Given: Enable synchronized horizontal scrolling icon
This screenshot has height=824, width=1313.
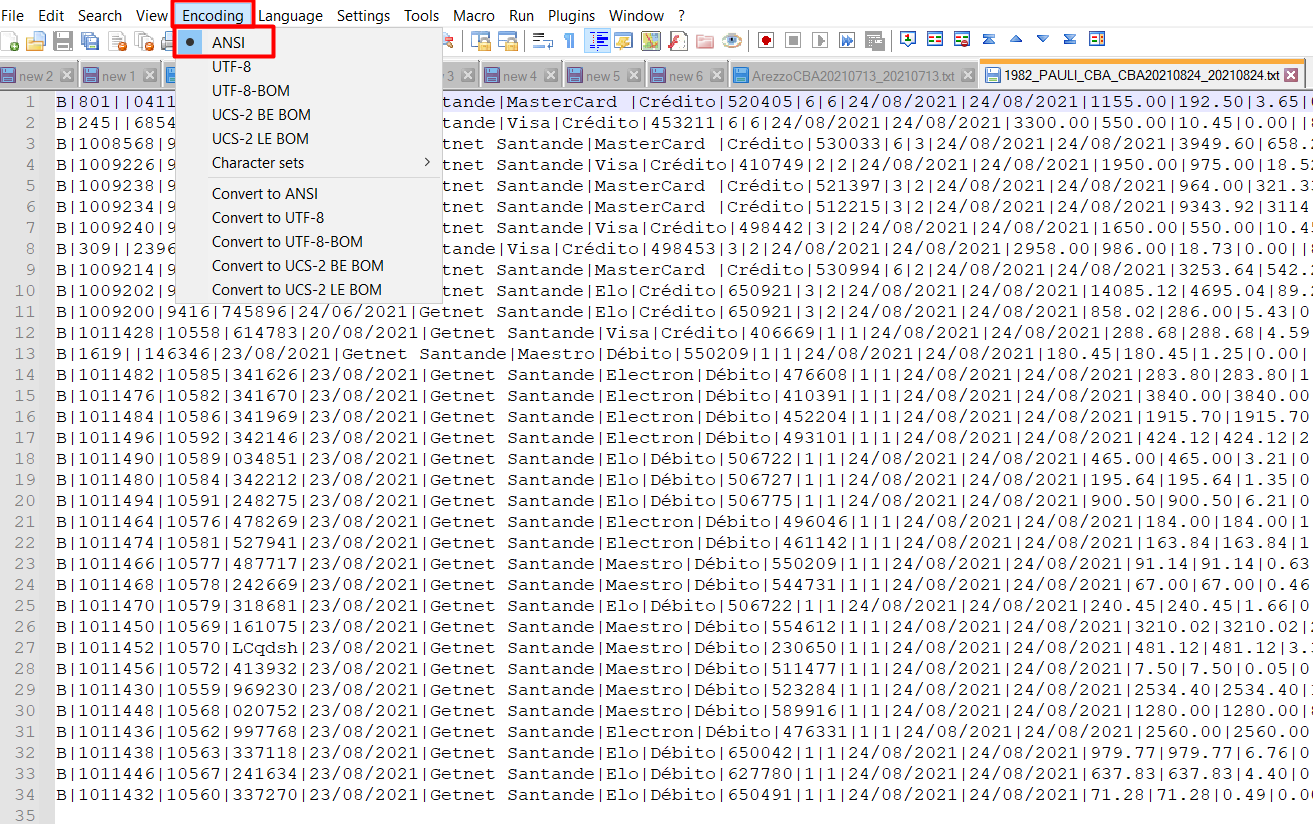Looking at the screenshot, I should 508,41.
